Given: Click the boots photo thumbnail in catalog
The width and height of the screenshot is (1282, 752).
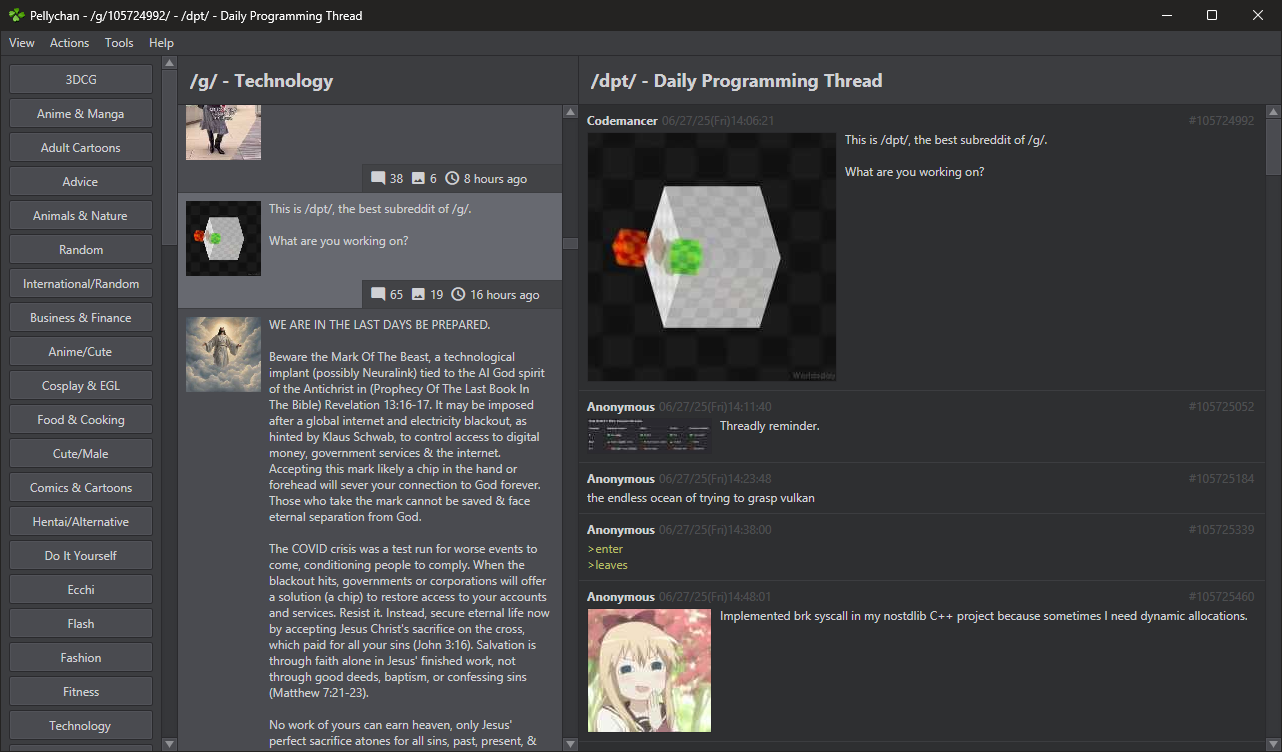Looking at the screenshot, I should [223, 134].
